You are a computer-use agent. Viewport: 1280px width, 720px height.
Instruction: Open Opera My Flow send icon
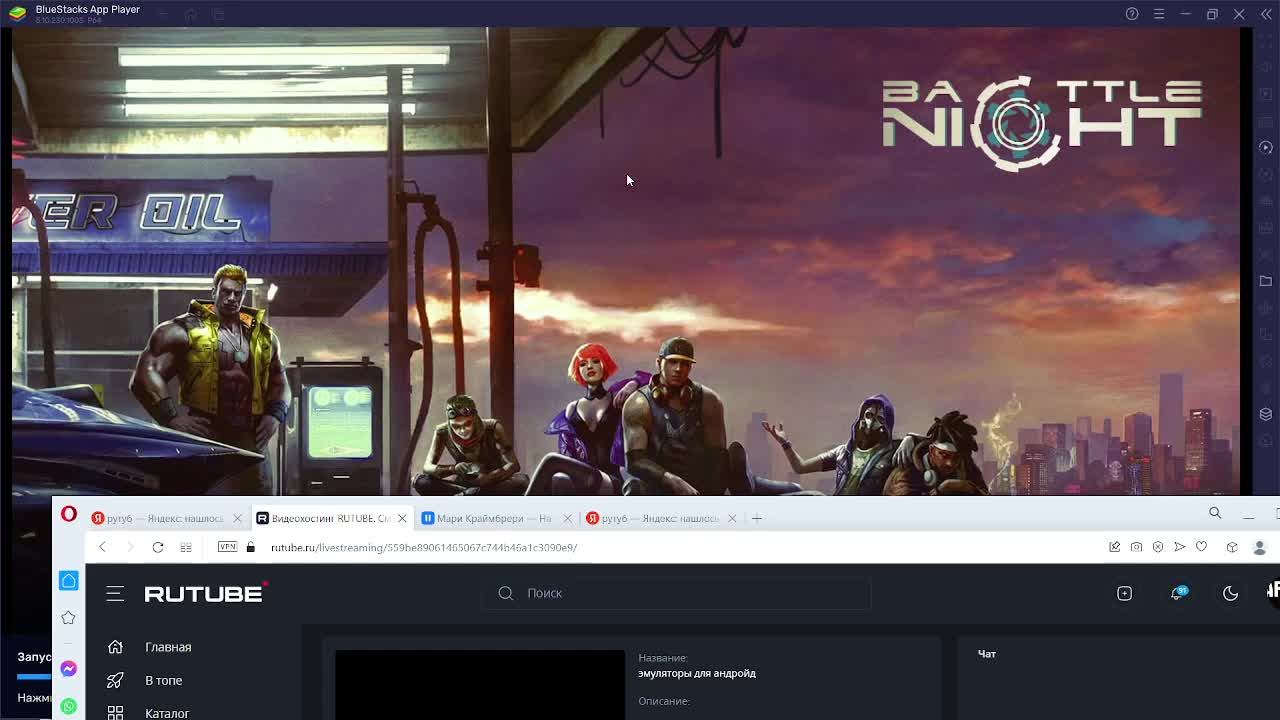pos(1180,547)
